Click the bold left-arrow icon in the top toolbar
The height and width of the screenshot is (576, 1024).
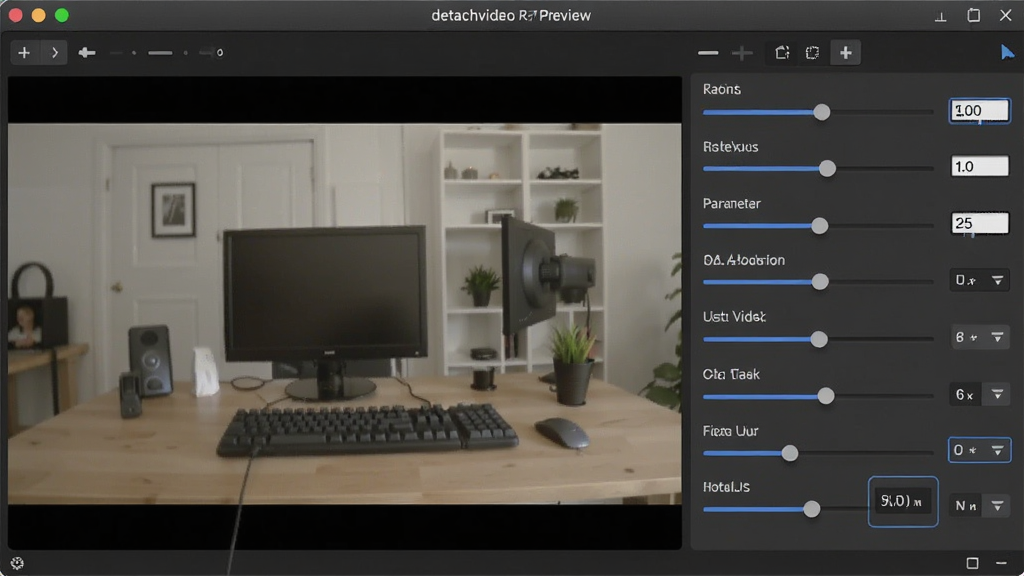tap(87, 52)
